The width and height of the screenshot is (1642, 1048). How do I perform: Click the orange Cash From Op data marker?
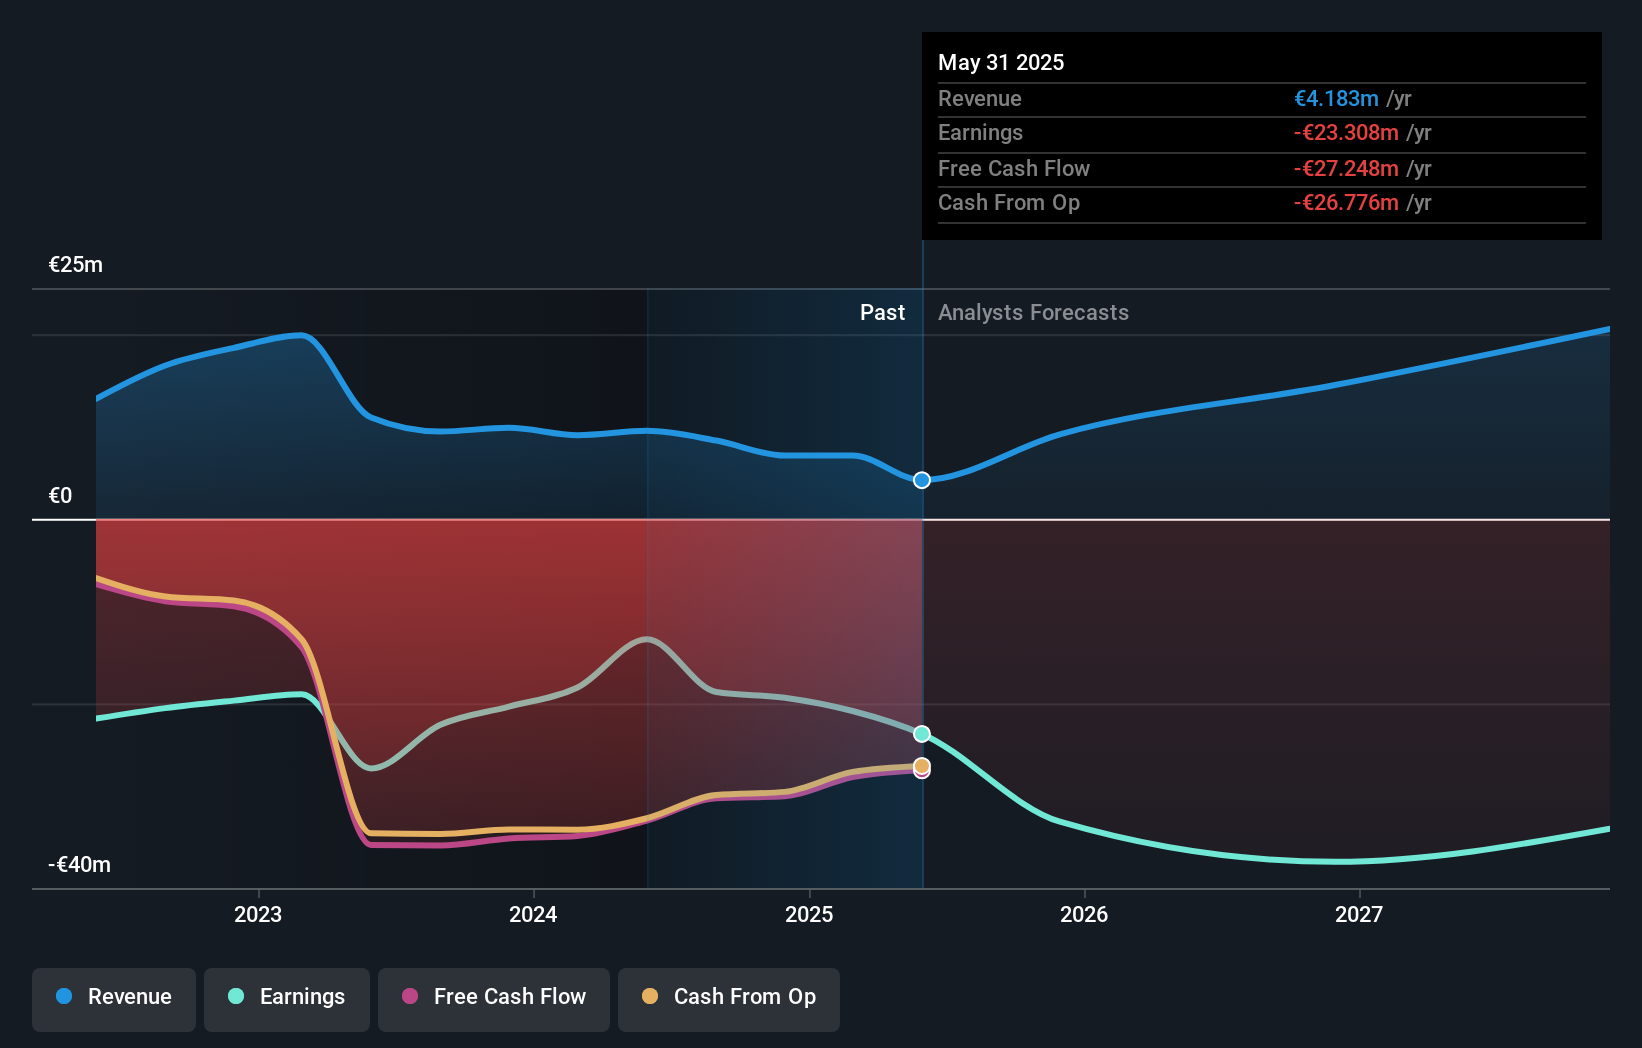coord(922,766)
